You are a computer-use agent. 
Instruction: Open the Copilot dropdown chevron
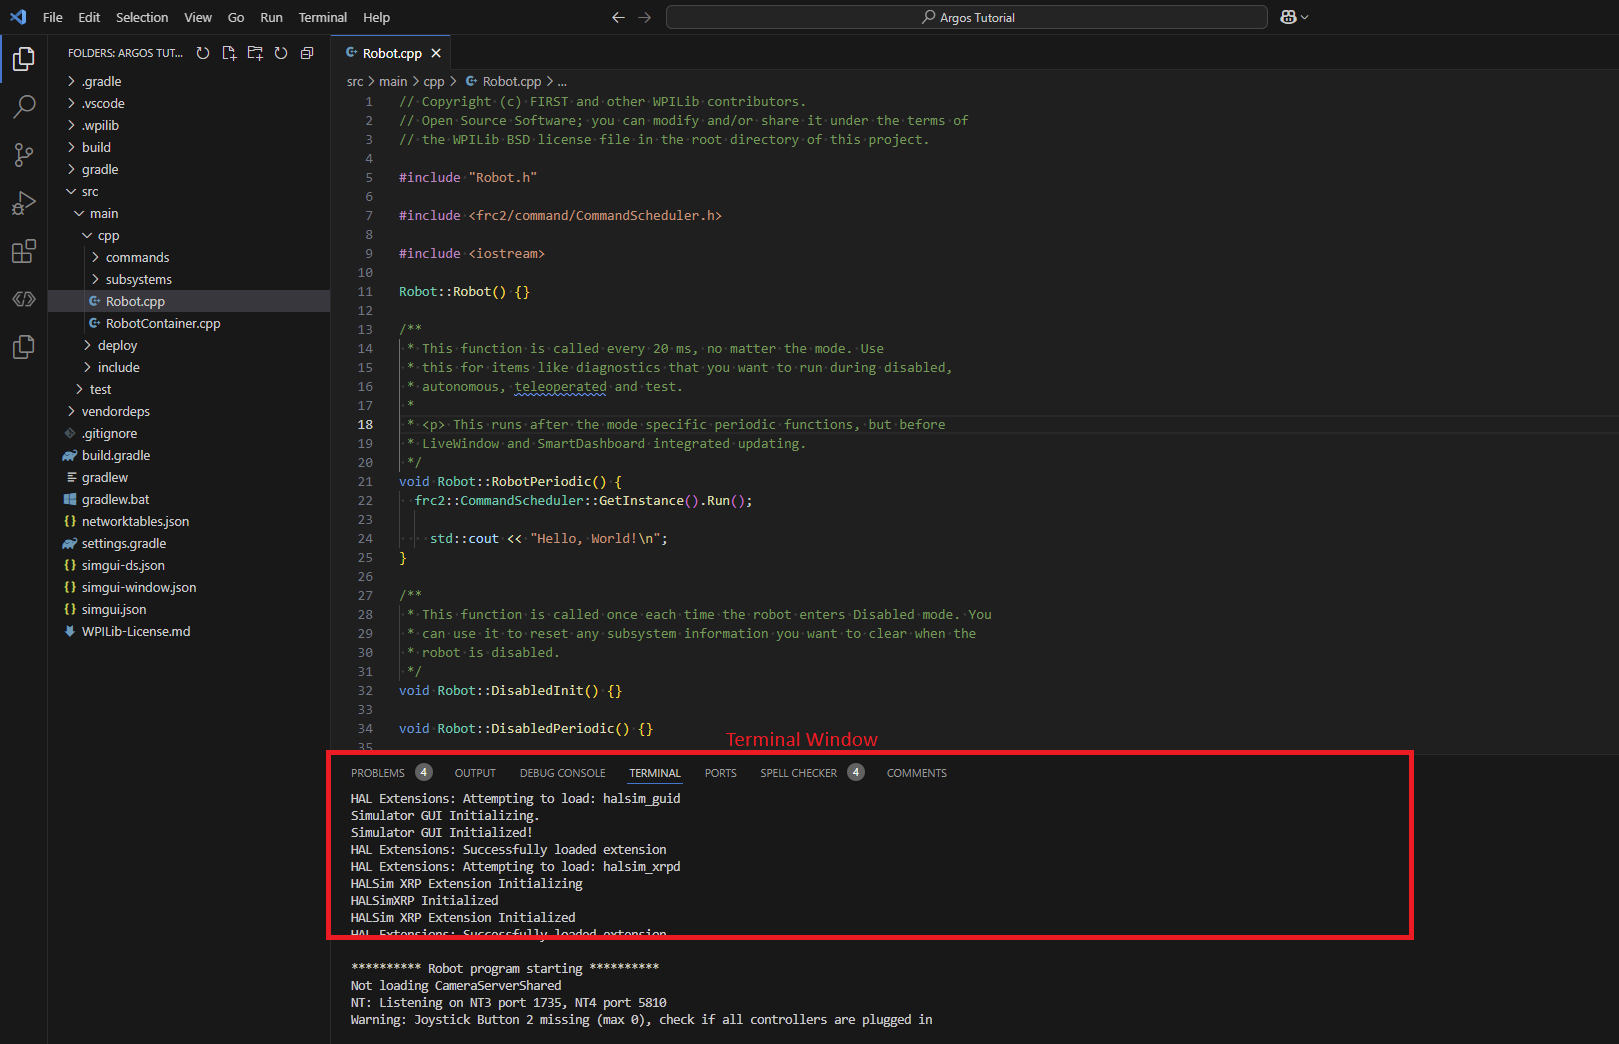click(x=1305, y=17)
